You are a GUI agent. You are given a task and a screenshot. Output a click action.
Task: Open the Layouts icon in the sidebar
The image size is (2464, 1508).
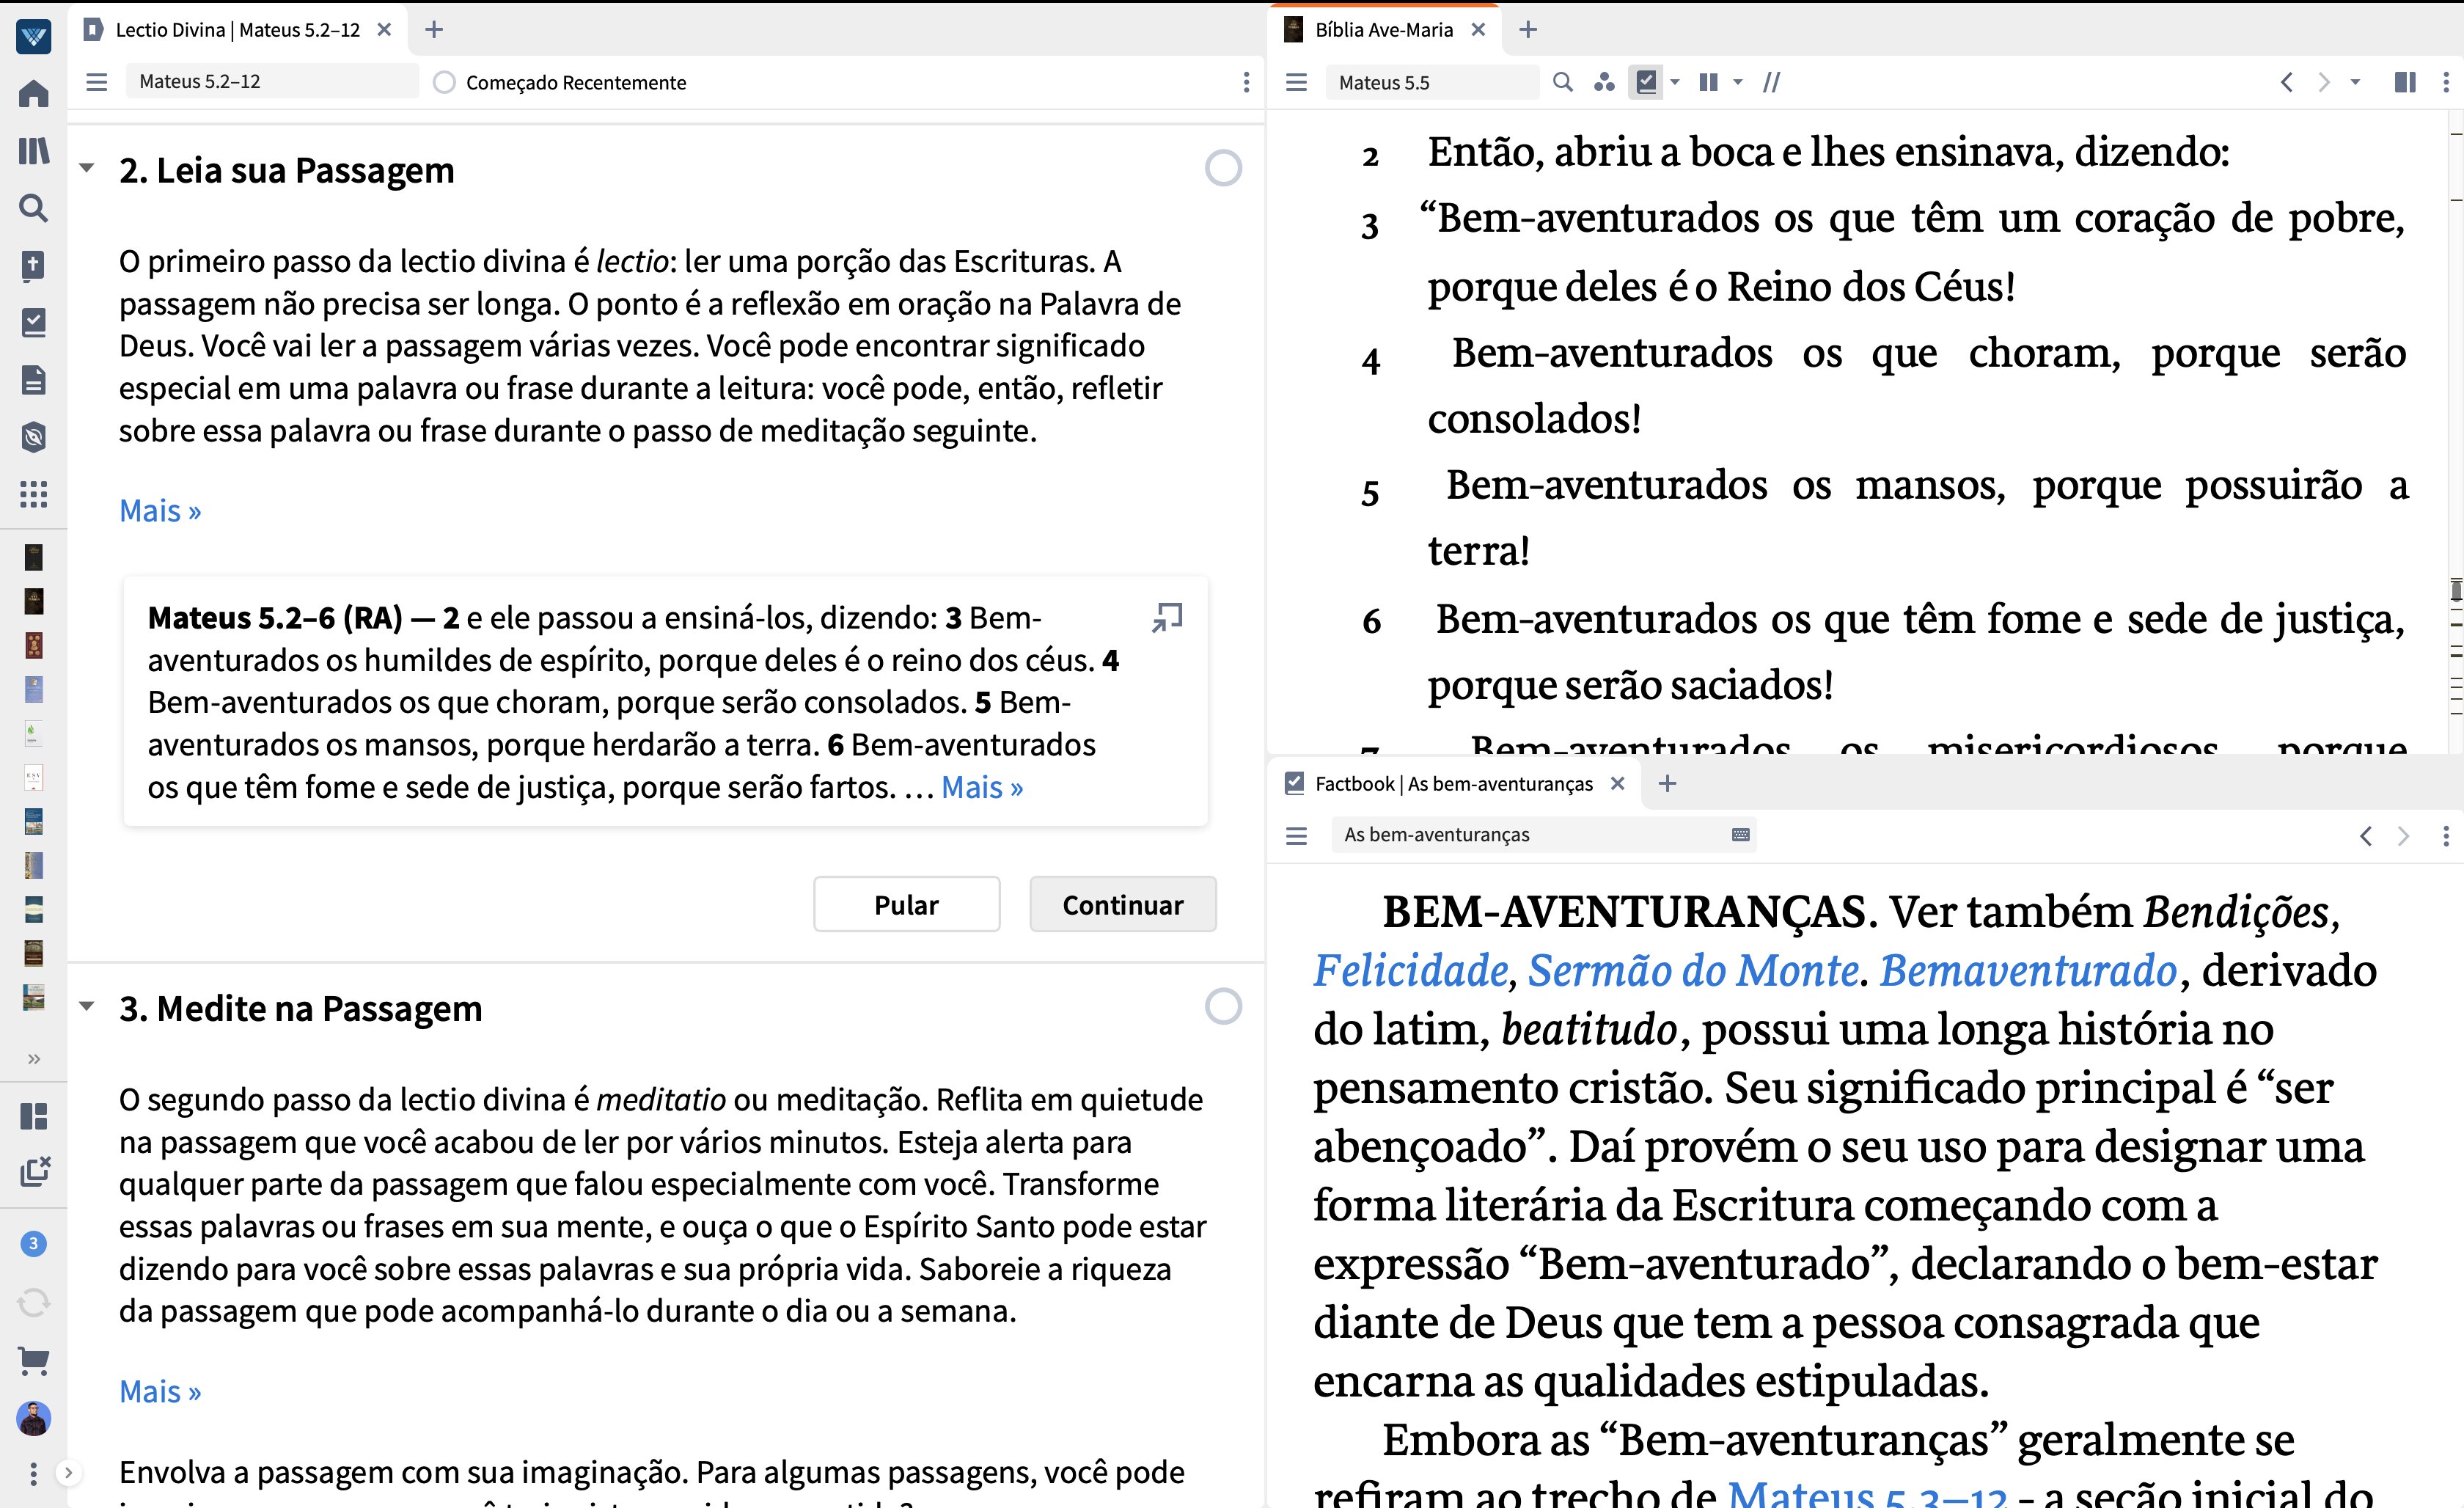pyautogui.click(x=33, y=1116)
